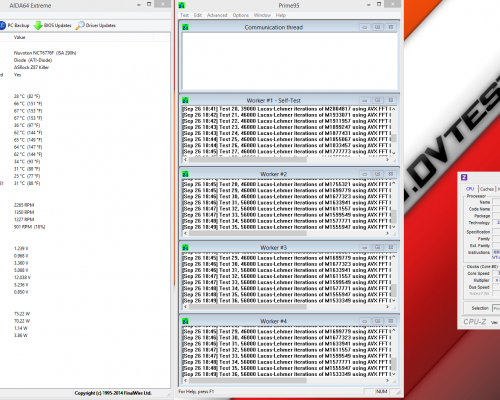Click Worker #2 scroll-down arrow
This screenshot has width=500, height=400.
tap(394, 227)
